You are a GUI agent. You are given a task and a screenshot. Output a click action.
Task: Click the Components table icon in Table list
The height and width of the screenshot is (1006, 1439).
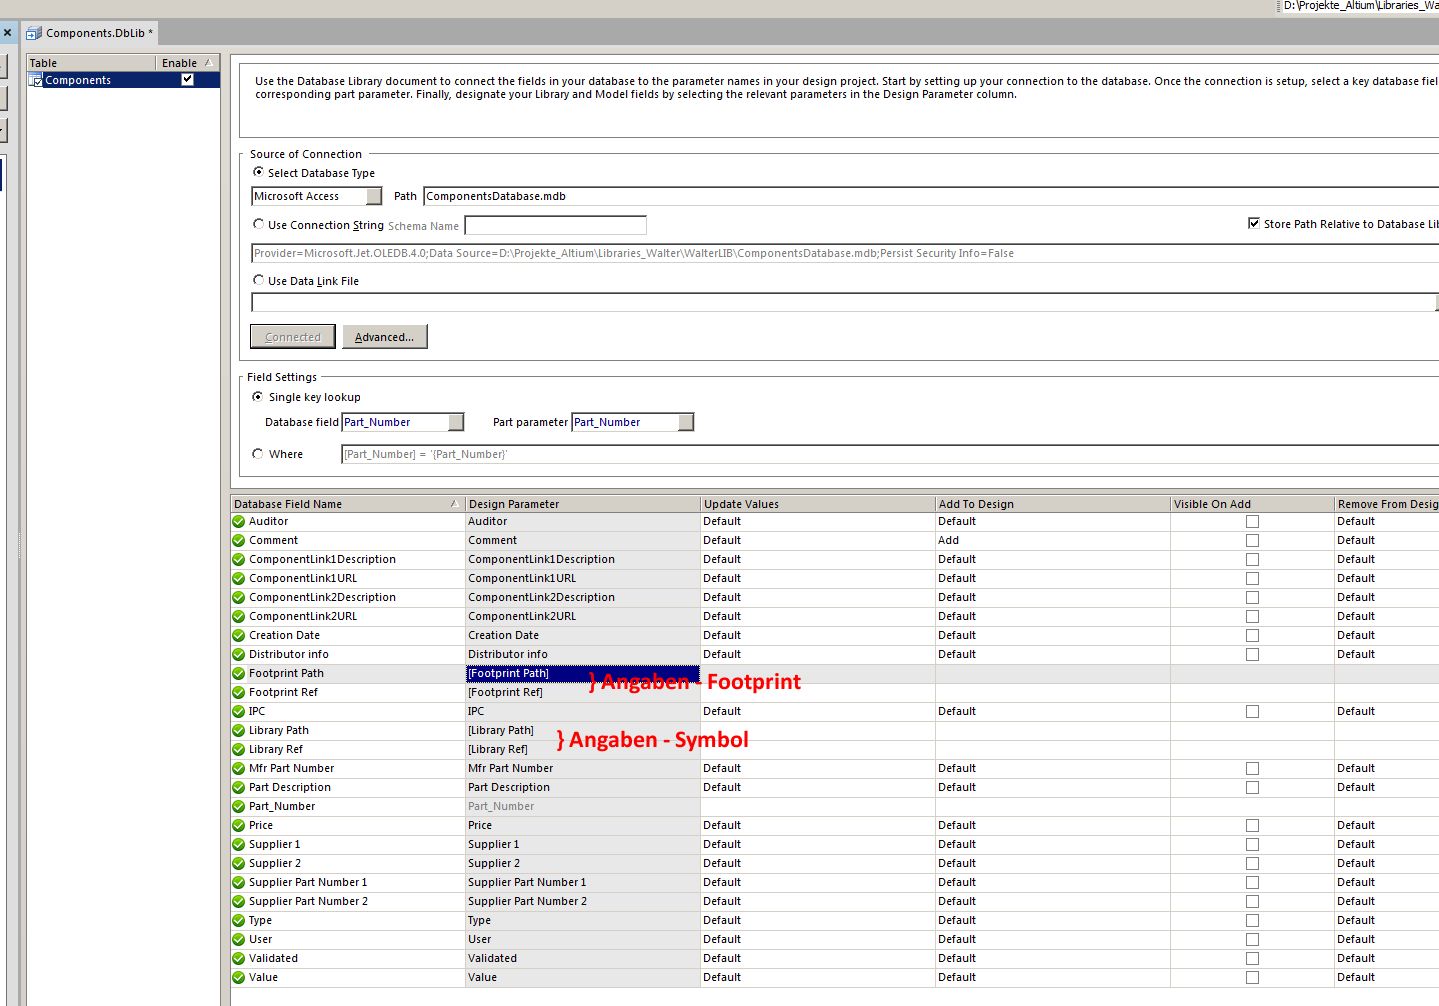click(x=36, y=81)
